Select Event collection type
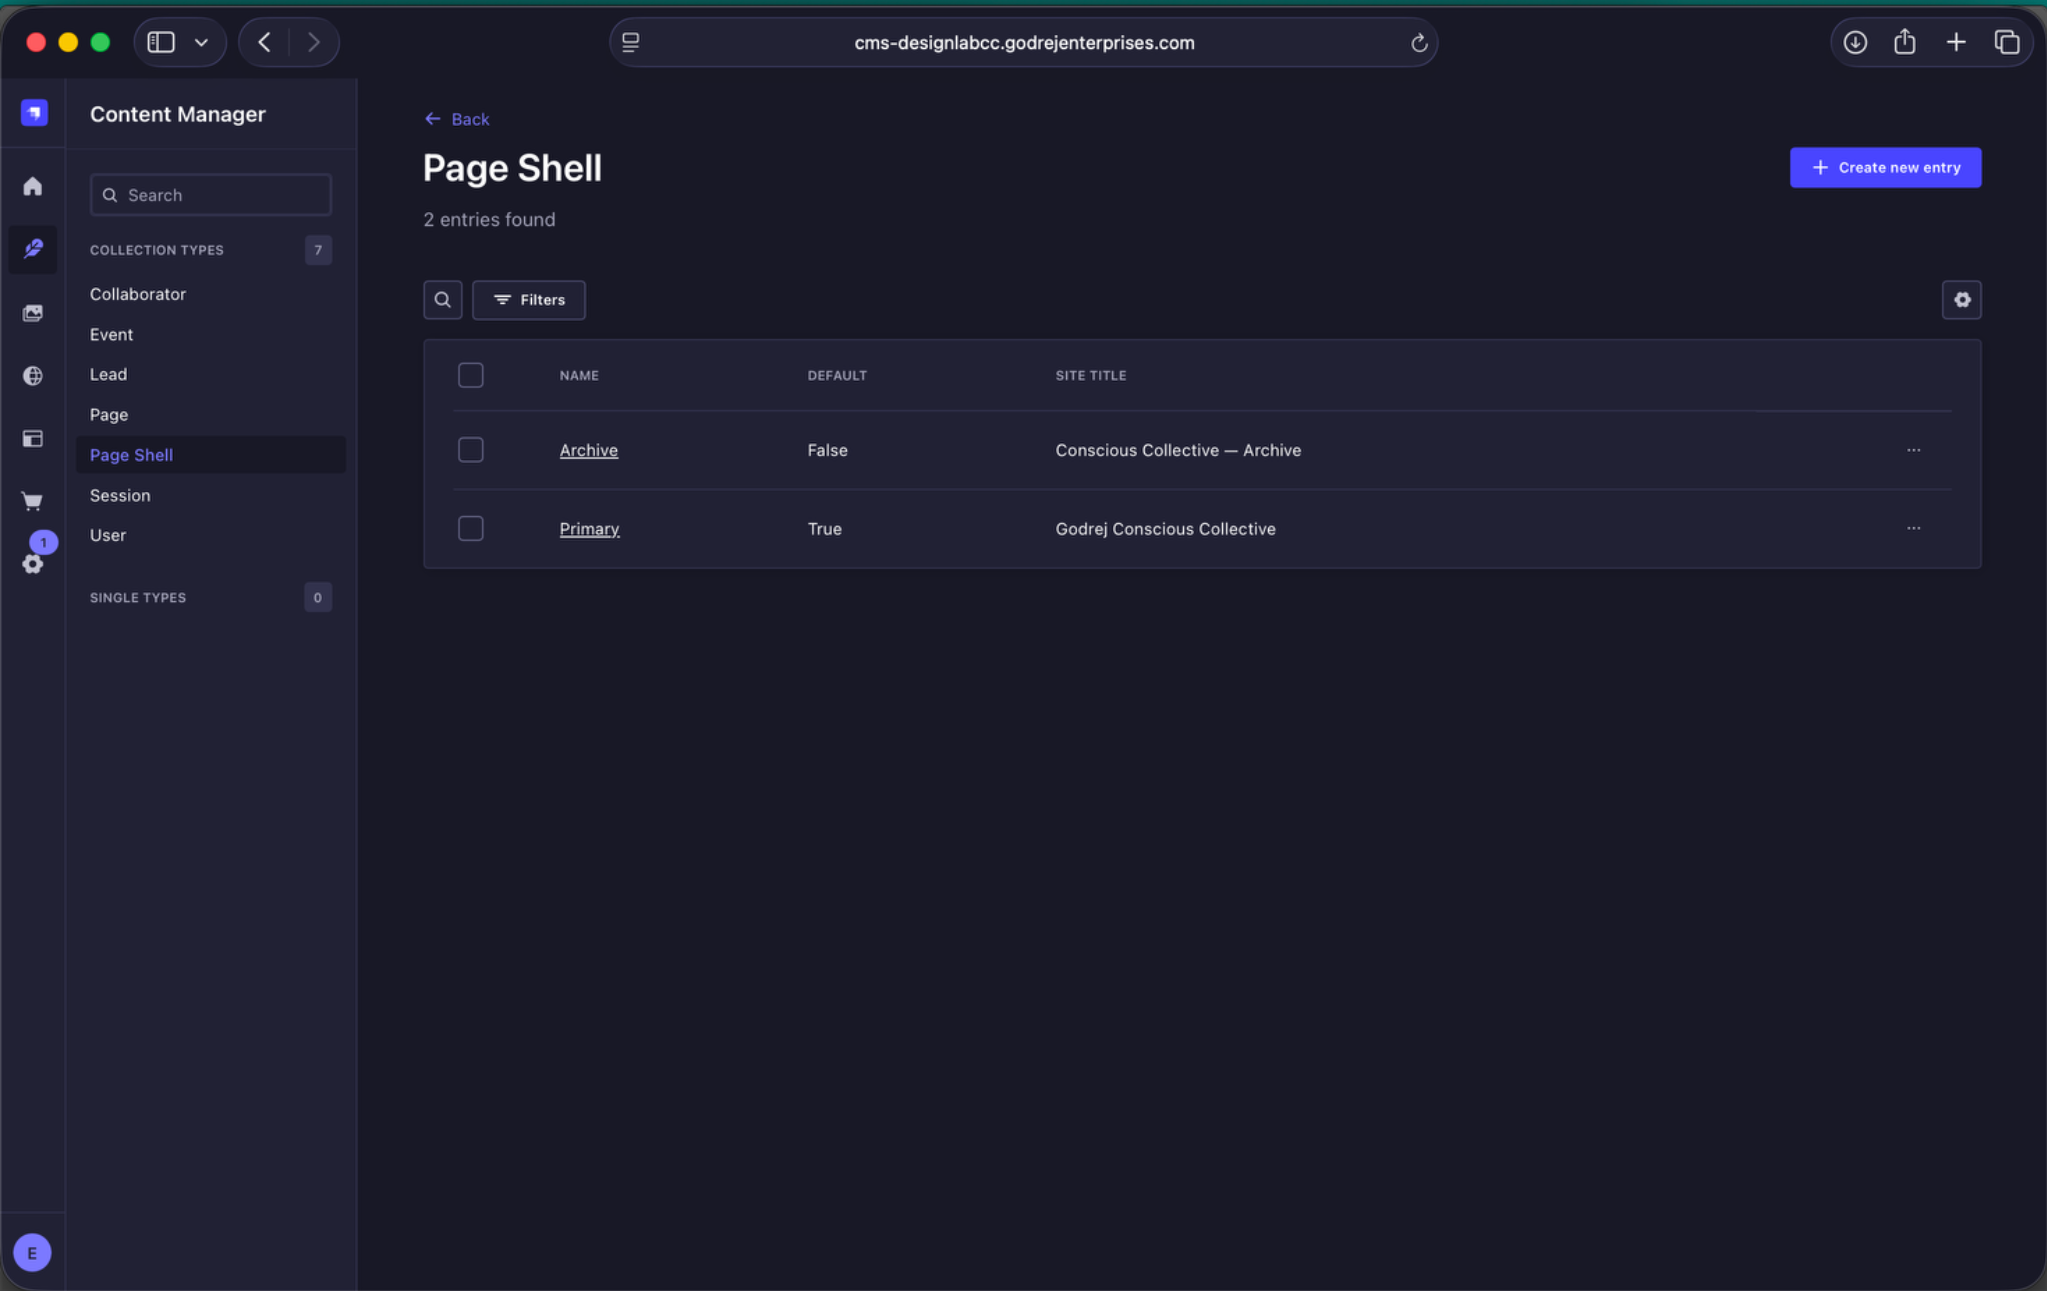This screenshot has height=1291, width=2047. [x=111, y=334]
